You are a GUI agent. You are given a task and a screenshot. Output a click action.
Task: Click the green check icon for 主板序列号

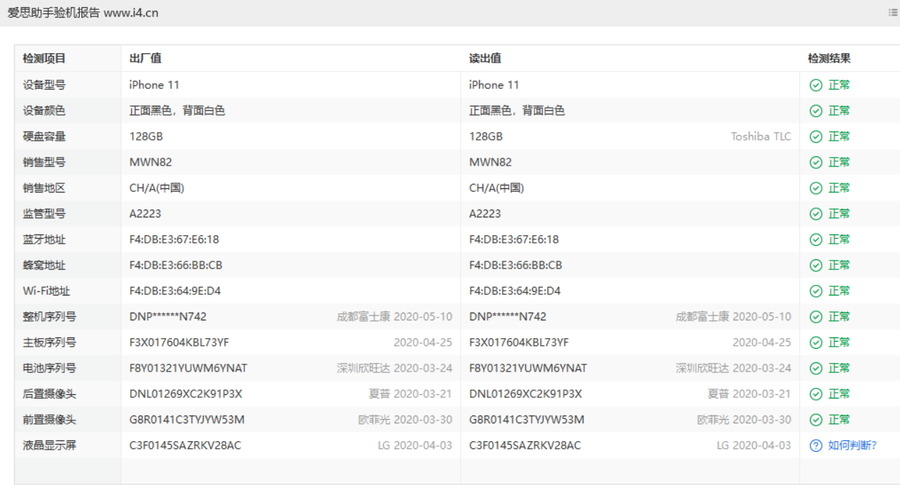click(x=816, y=343)
